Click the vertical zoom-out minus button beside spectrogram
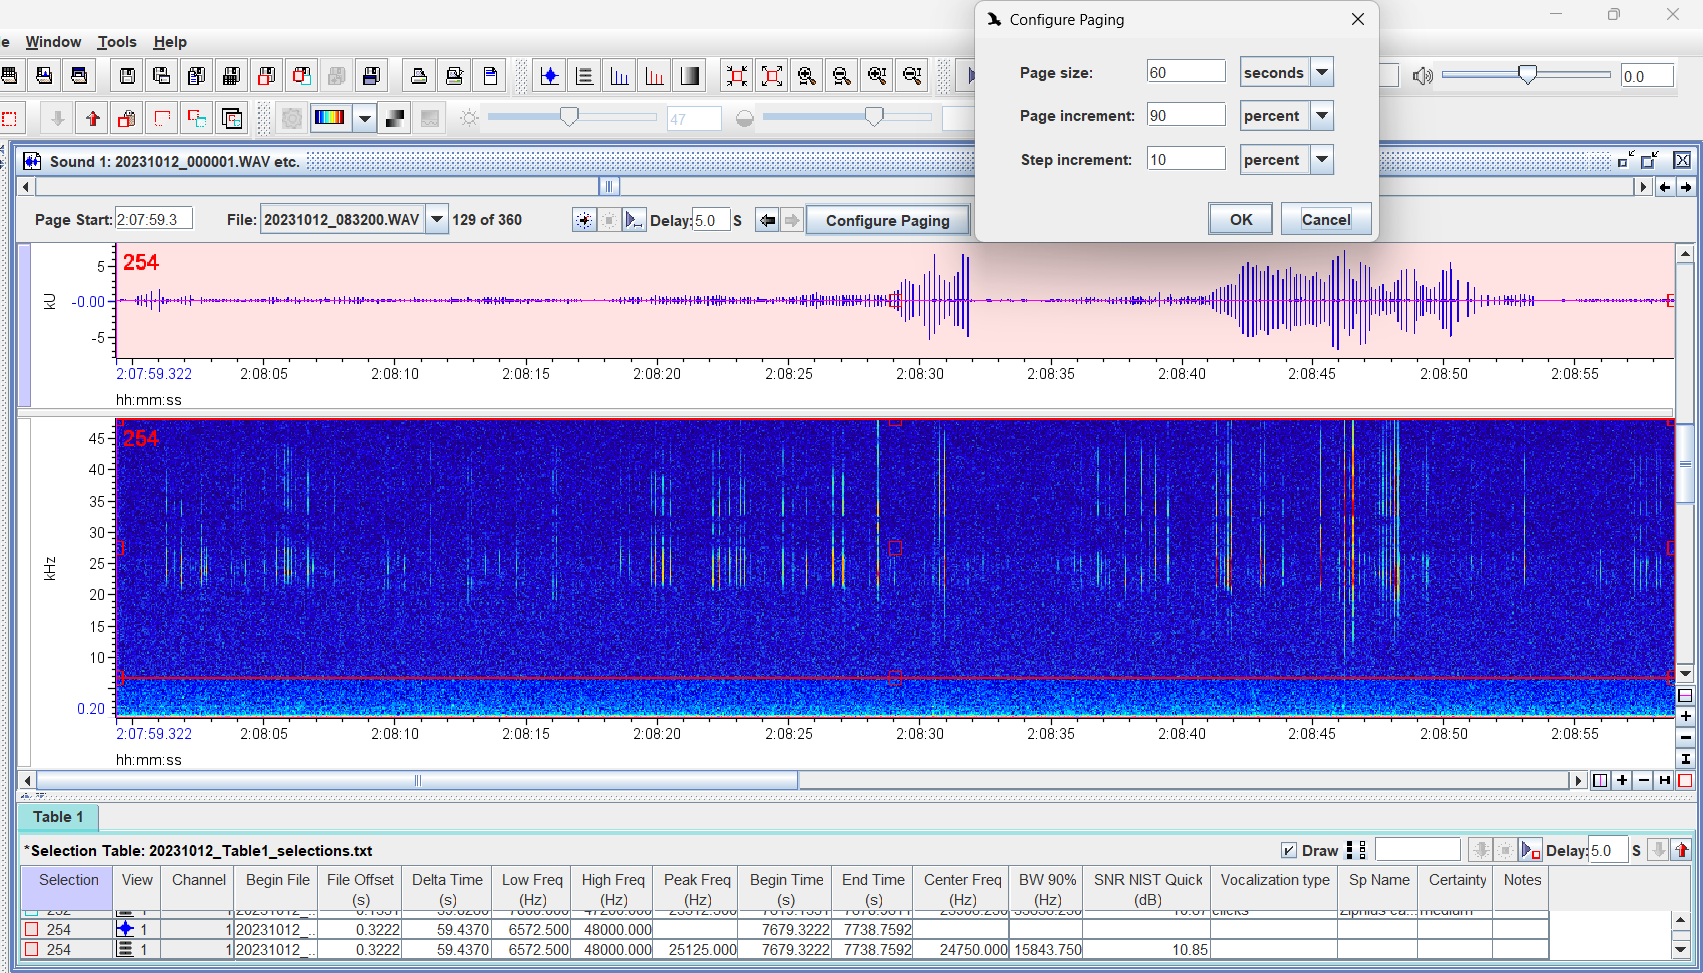Image resolution: width=1703 pixels, height=973 pixels. coord(1685,738)
